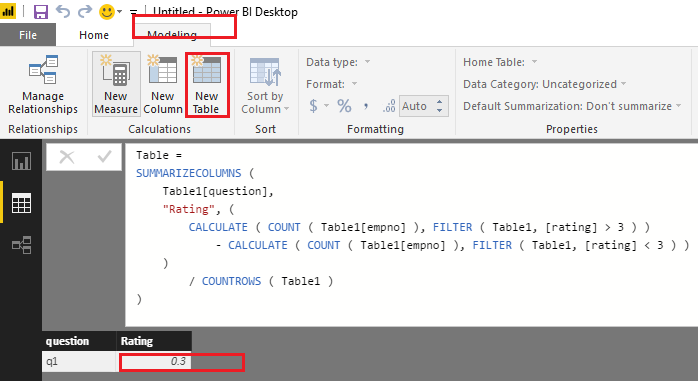Viewport: 698px width, 381px height.
Task: Increase decimal places with up stepper
Action: click(440, 102)
